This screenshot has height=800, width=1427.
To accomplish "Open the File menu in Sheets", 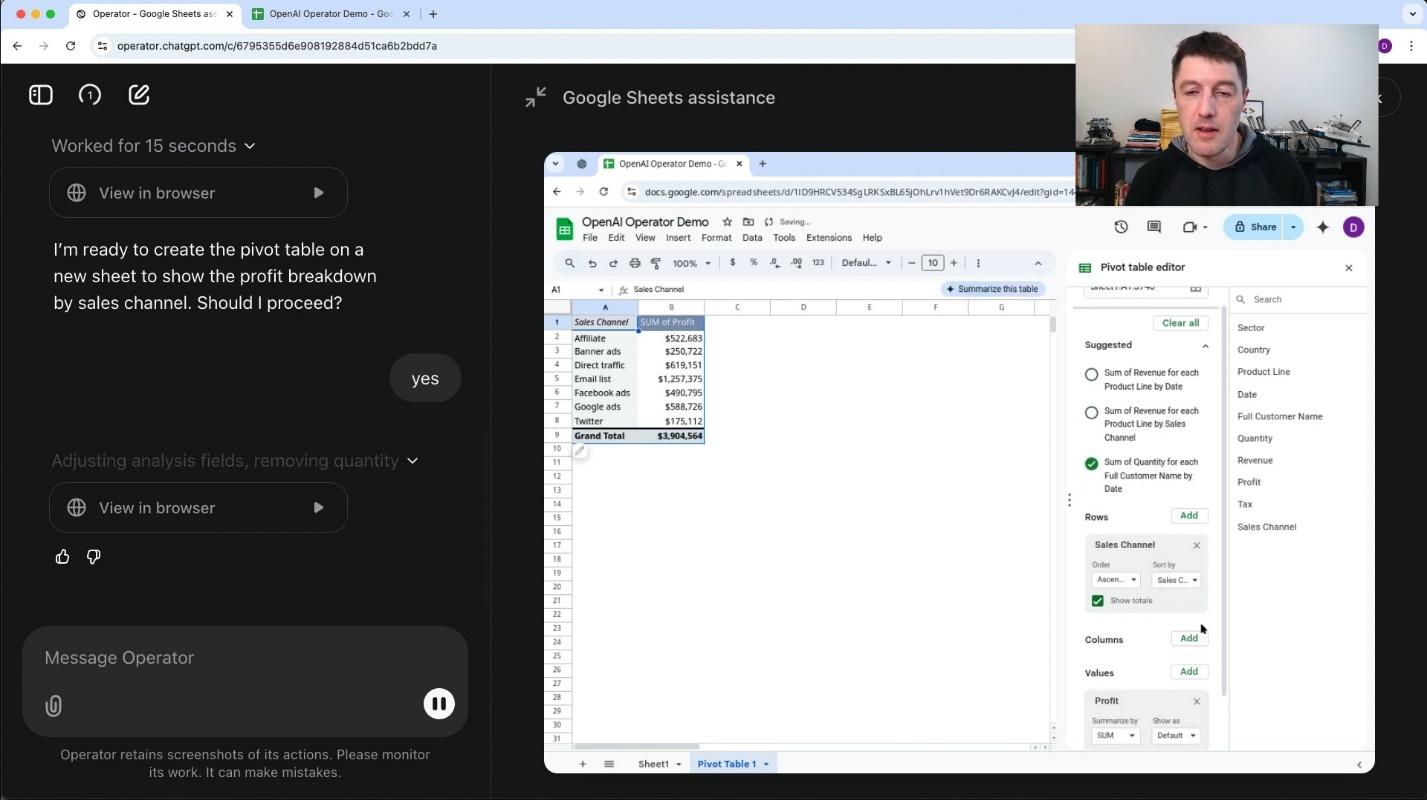I will tap(590, 238).
